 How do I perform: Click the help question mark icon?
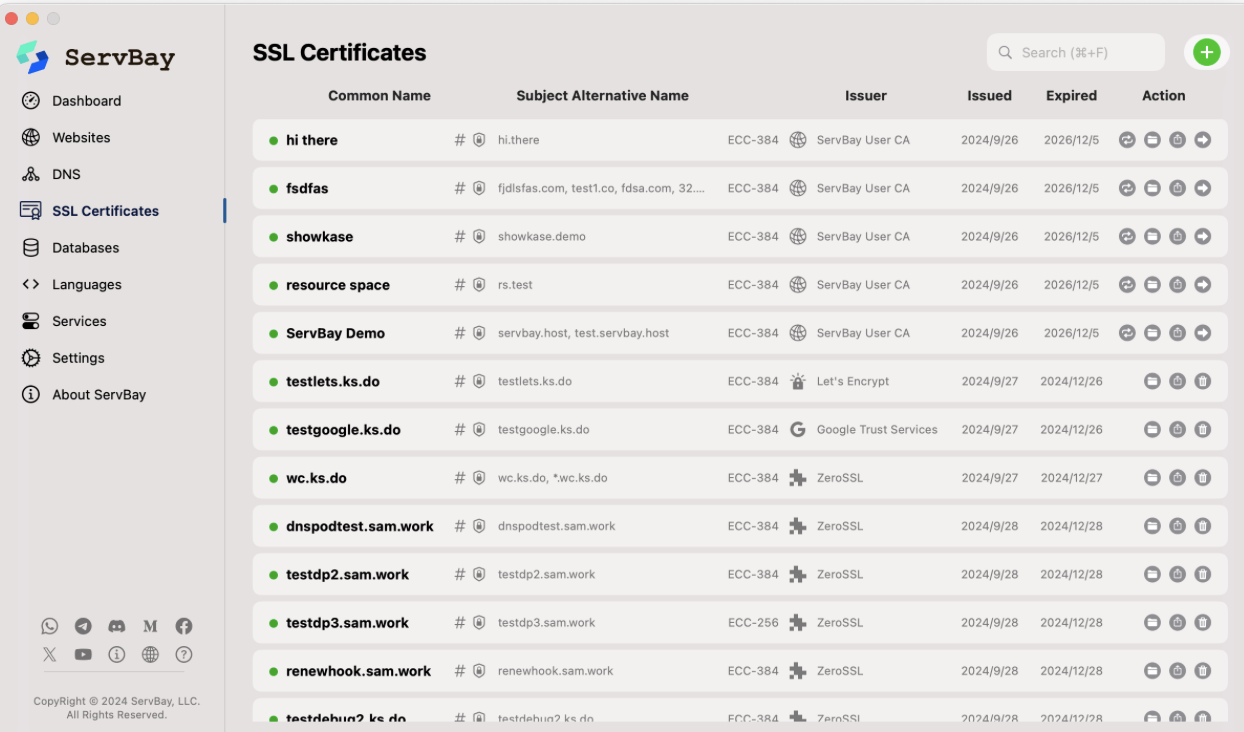[184, 655]
